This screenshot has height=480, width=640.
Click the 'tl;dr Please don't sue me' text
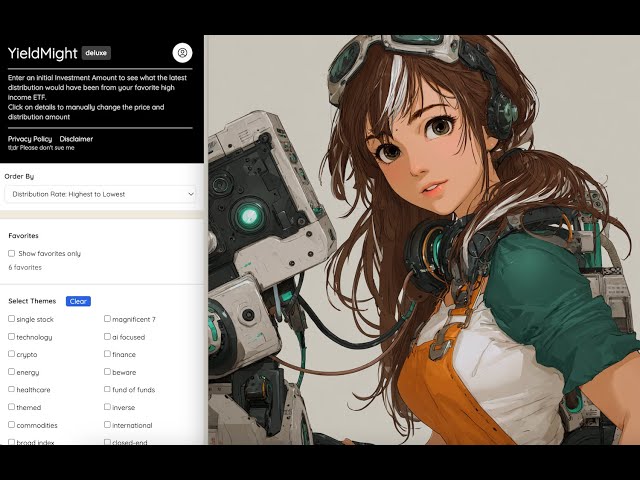(x=41, y=148)
